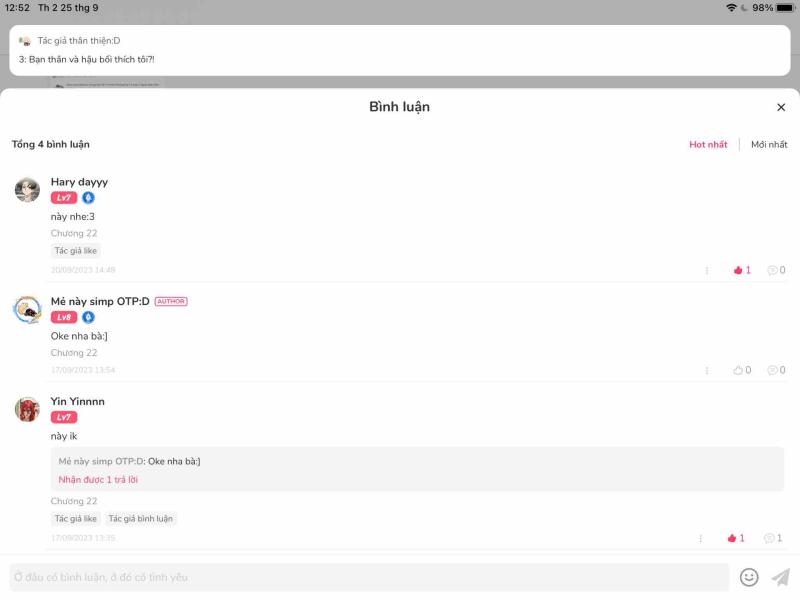Unlike Yin Yinnnn's comment thumbs-up
Viewport: 800px width, 600px height.
point(736,538)
